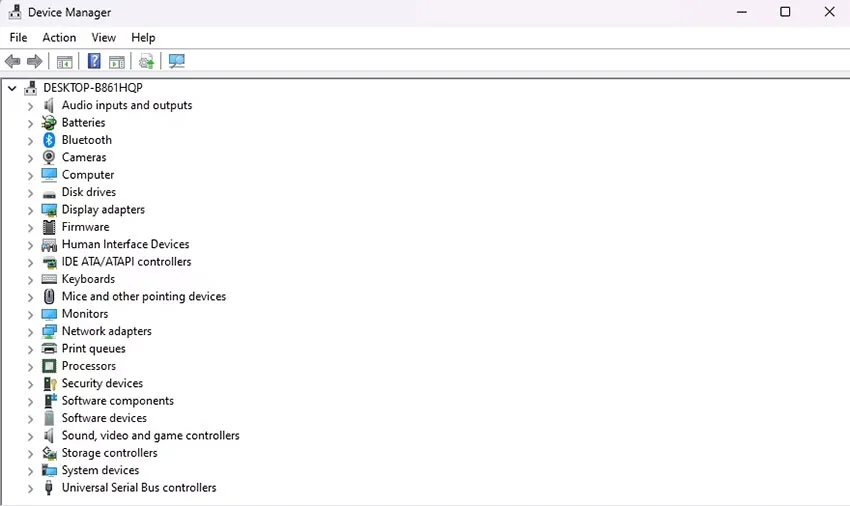Click the Mice and pointing devices mouse icon

coord(49,297)
